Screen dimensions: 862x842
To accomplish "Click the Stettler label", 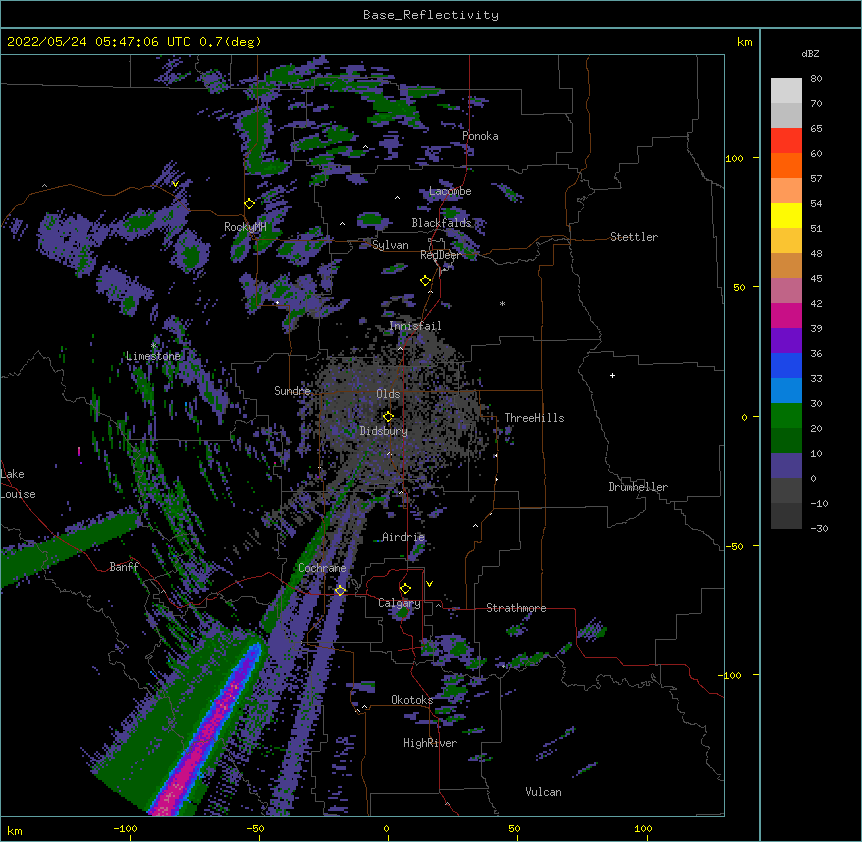I will [x=634, y=237].
